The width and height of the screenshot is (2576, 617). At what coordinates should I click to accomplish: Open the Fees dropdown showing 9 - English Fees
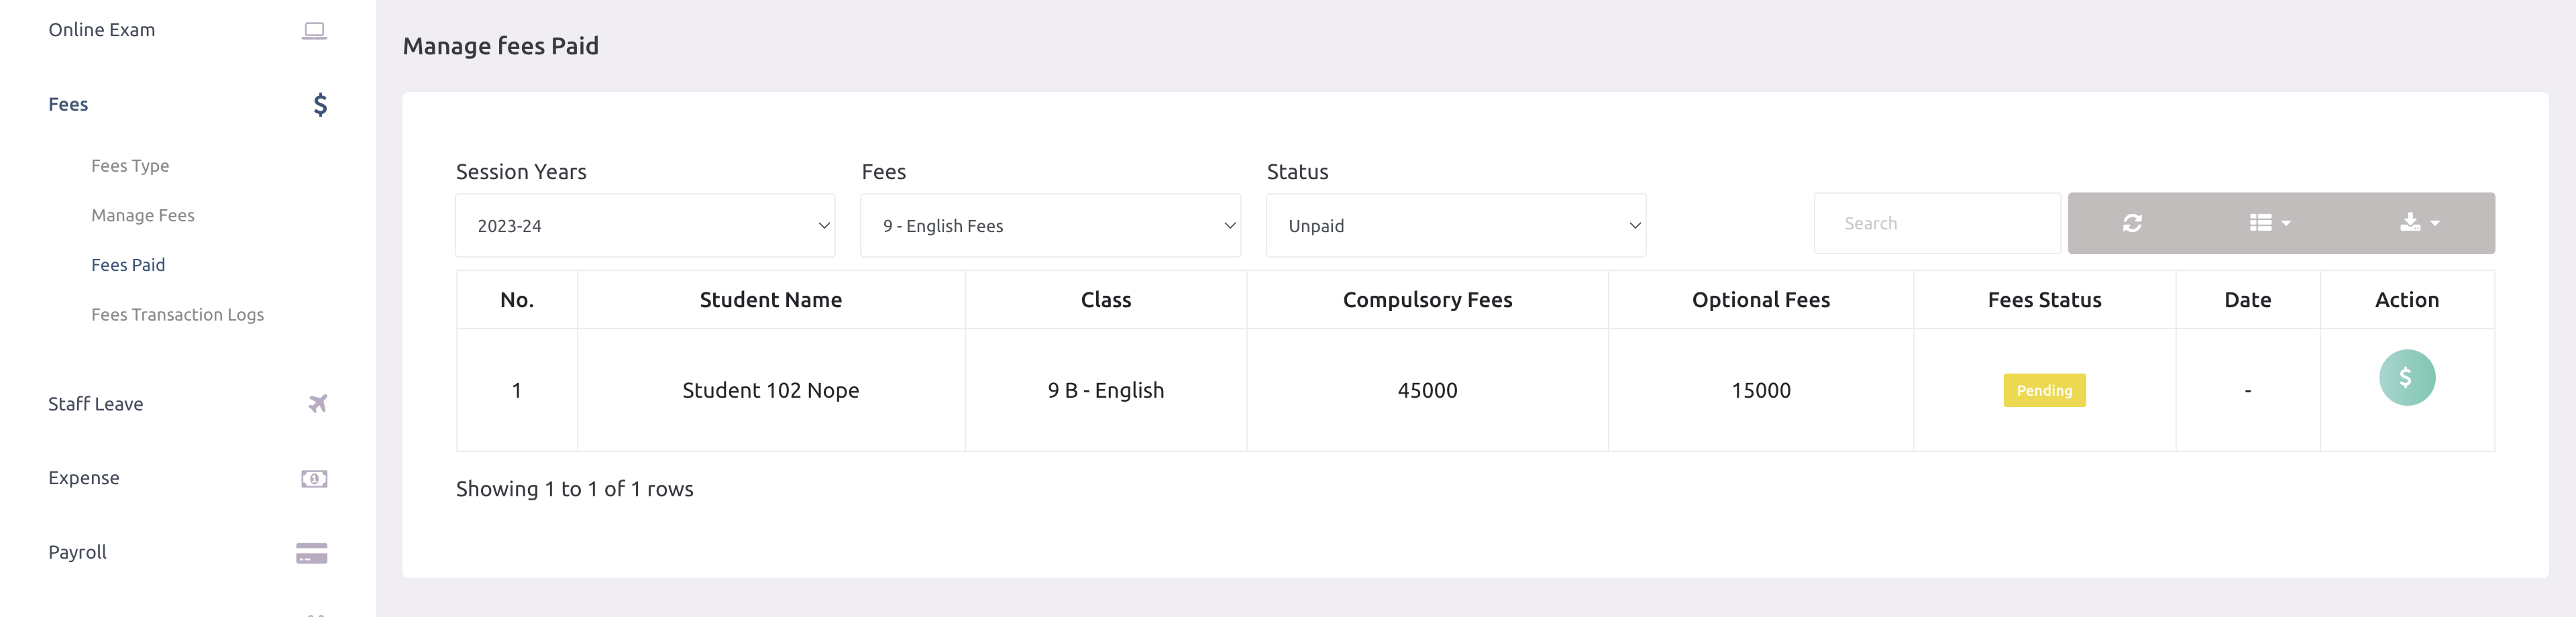pos(1050,225)
